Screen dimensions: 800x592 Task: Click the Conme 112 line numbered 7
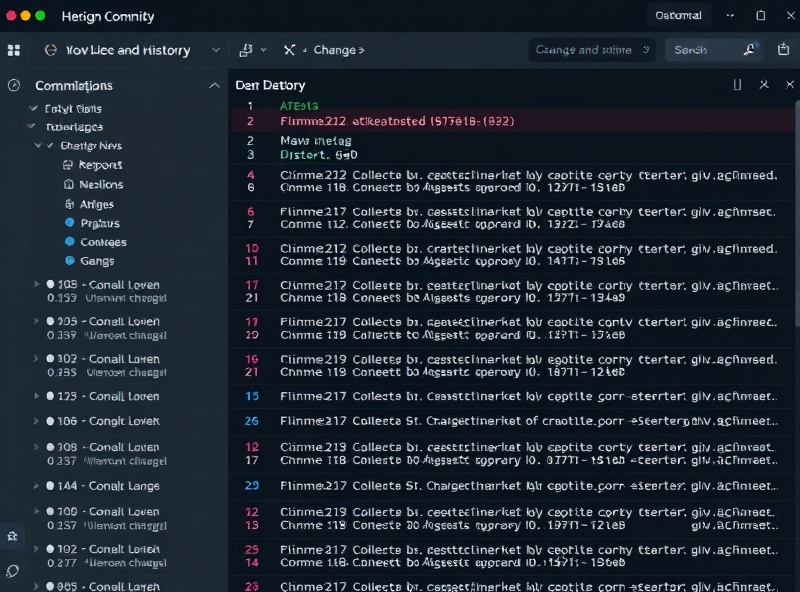(452, 224)
